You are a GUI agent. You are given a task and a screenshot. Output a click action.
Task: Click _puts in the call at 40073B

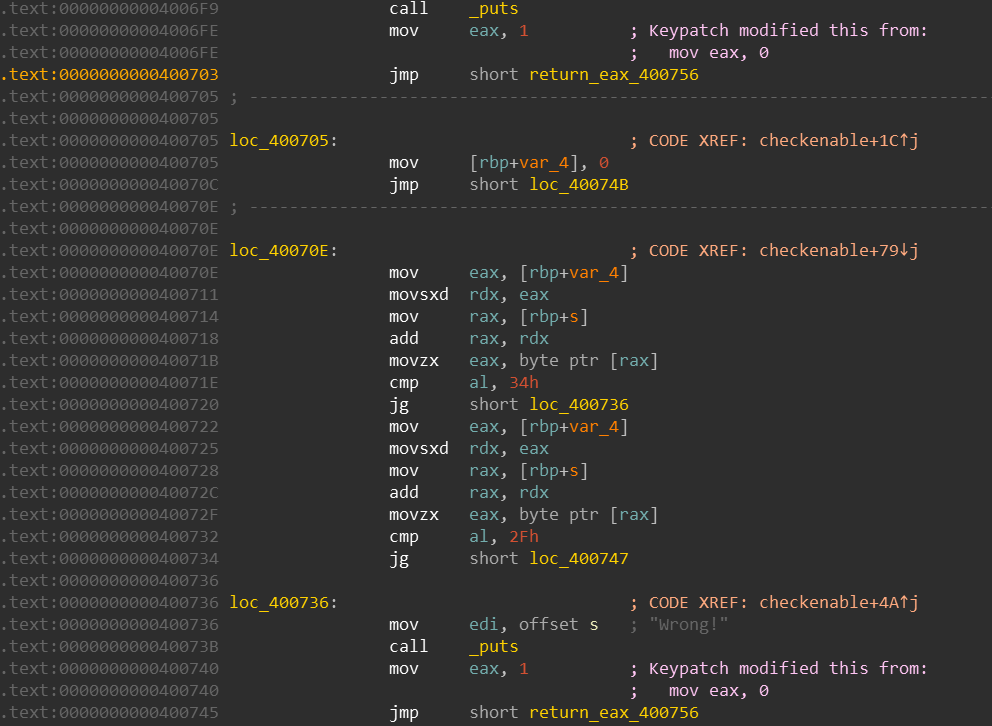point(493,646)
